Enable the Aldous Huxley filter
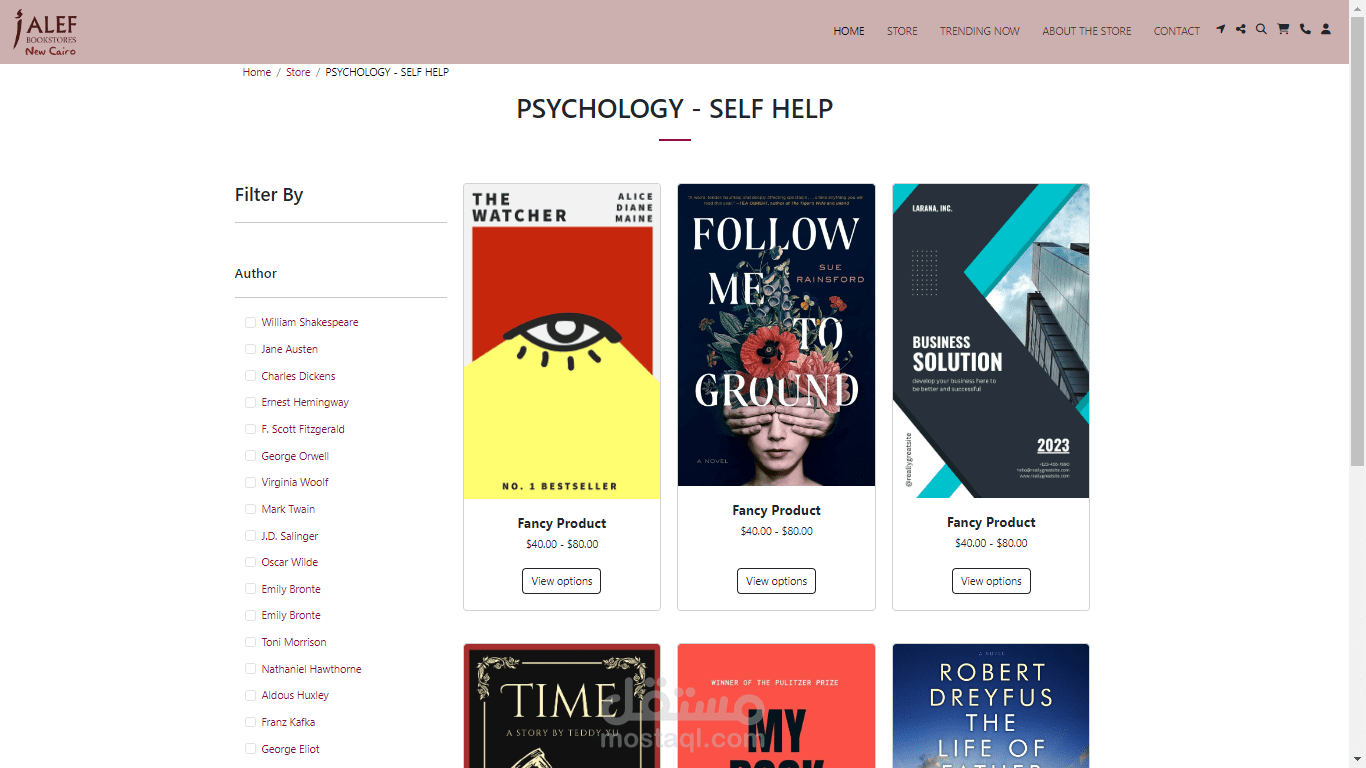This screenshot has height=768, width=1366. [250, 695]
